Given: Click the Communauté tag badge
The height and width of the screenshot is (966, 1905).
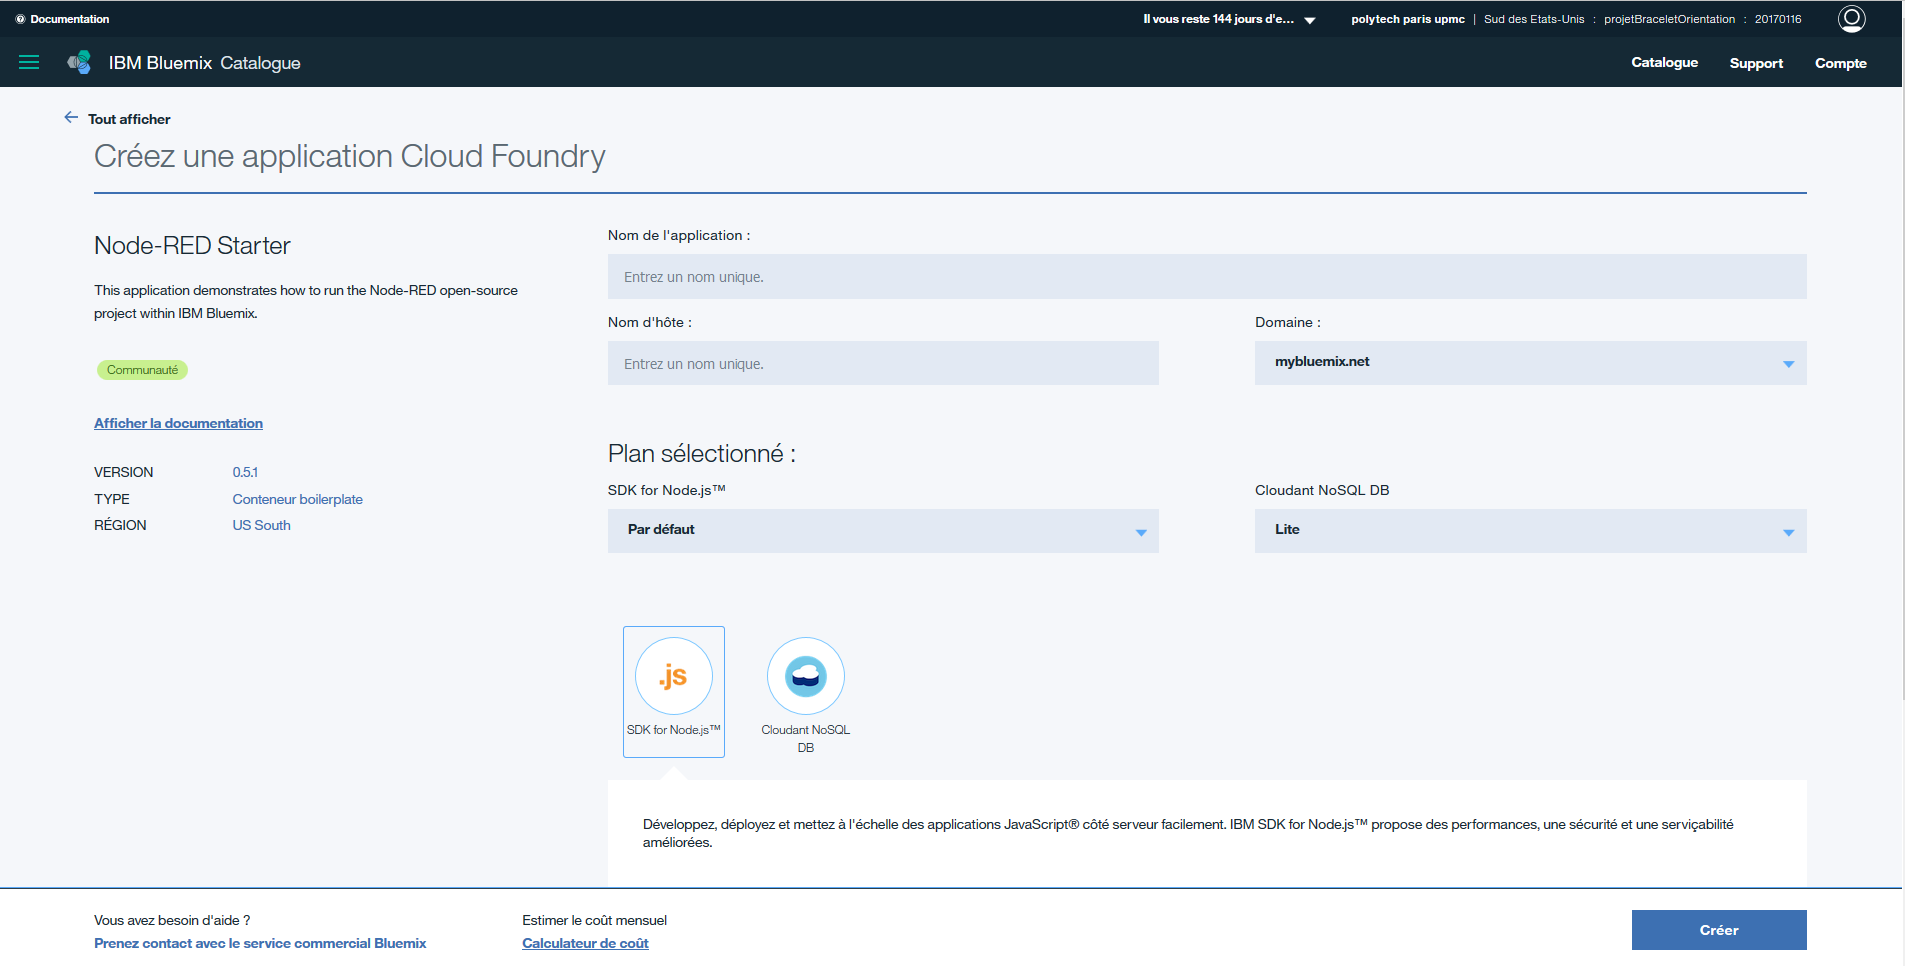Looking at the screenshot, I should click(x=142, y=370).
